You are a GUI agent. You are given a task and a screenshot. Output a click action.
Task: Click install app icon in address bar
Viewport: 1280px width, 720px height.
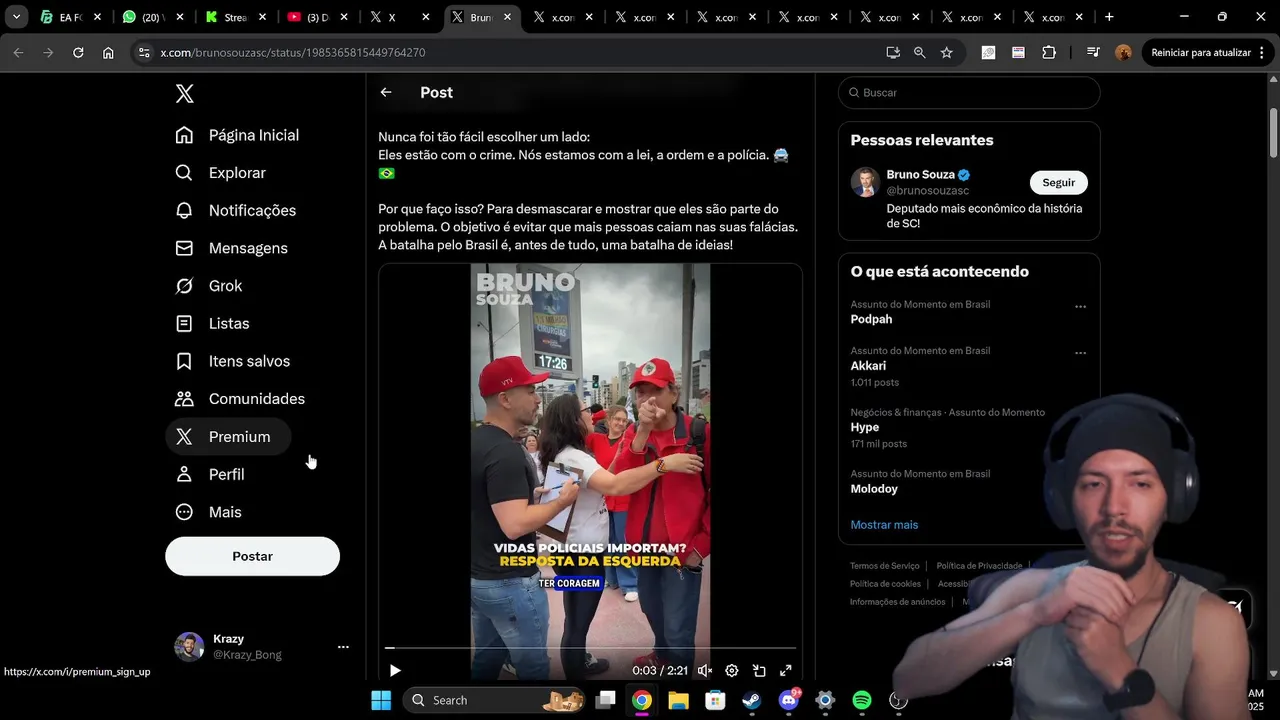point(893,52)
